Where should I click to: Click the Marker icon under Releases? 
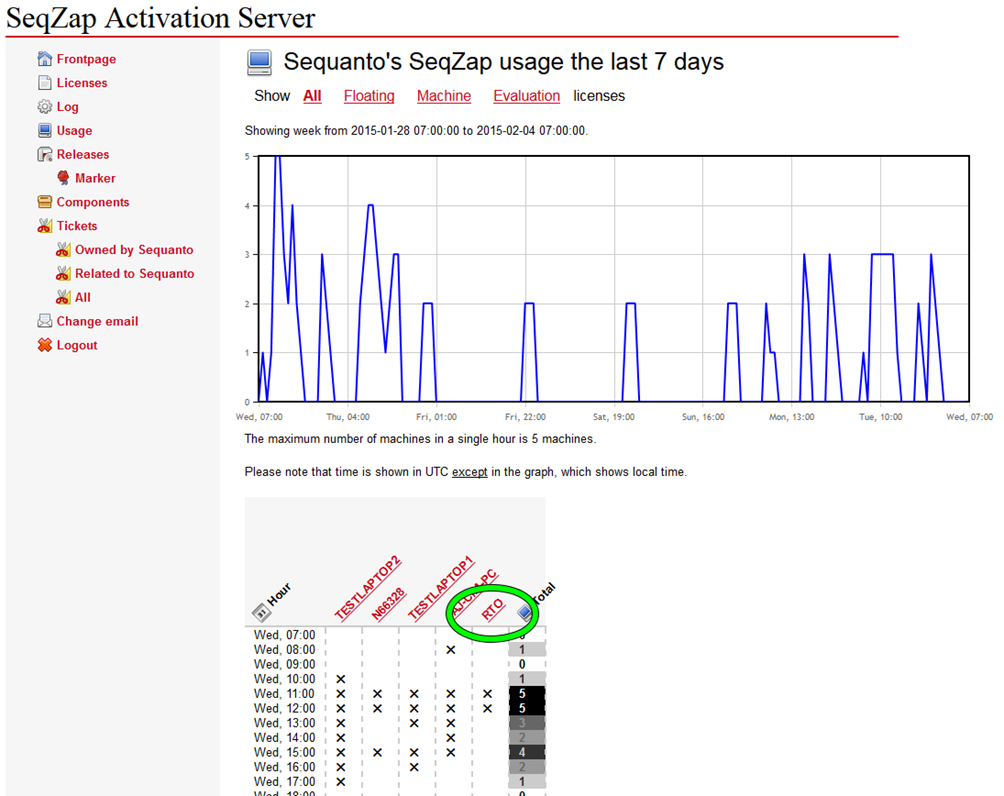[63, 178]
